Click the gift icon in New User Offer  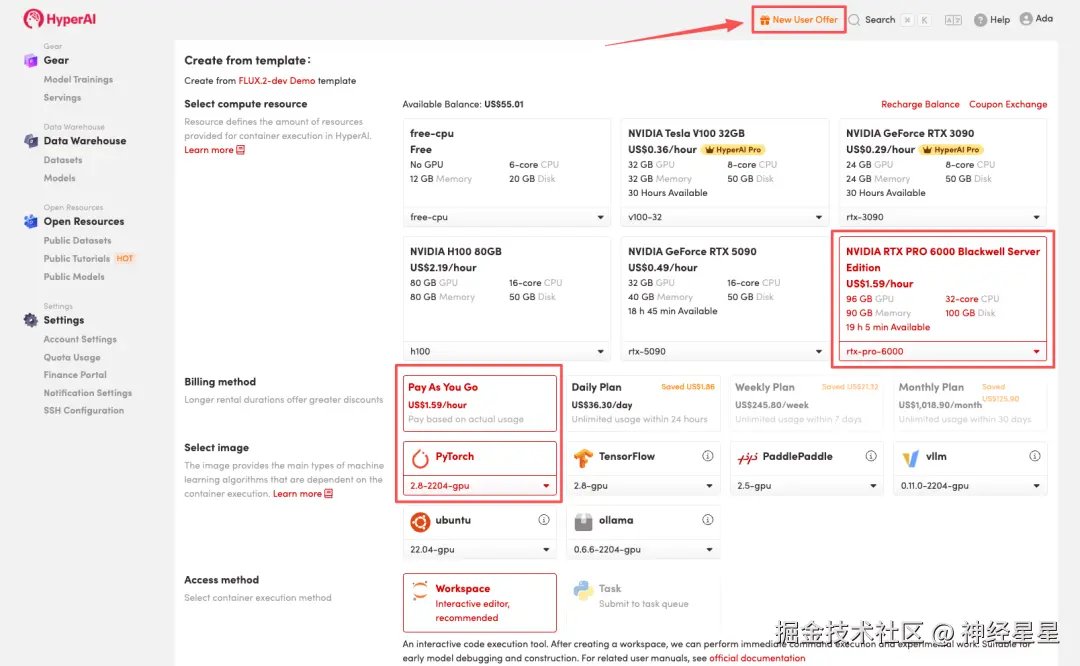[x=765, y=20]
